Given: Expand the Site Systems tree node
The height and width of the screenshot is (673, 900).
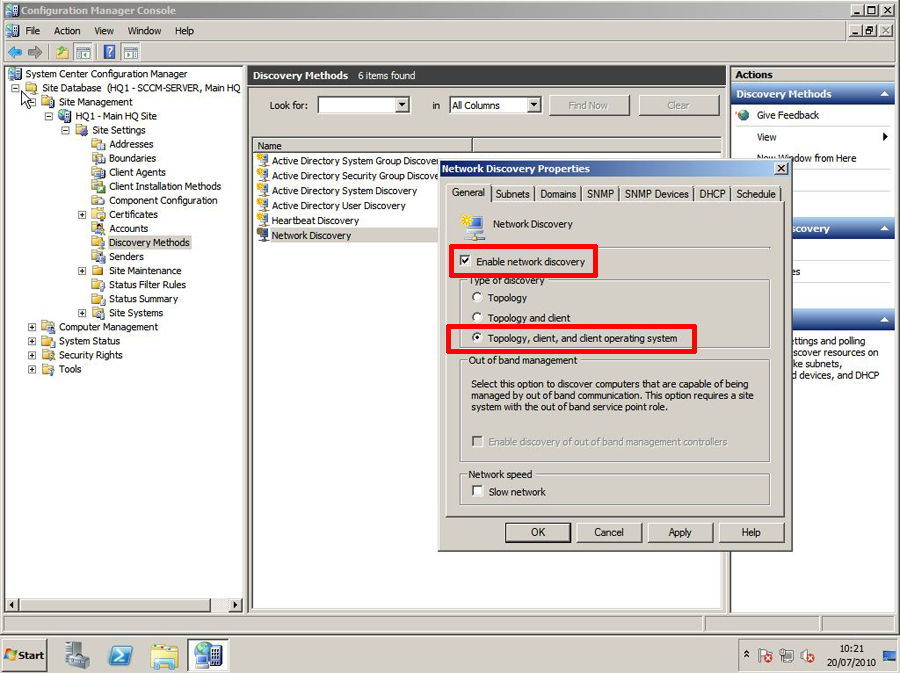Looking at the screenshot, I should tap(82, 313).
